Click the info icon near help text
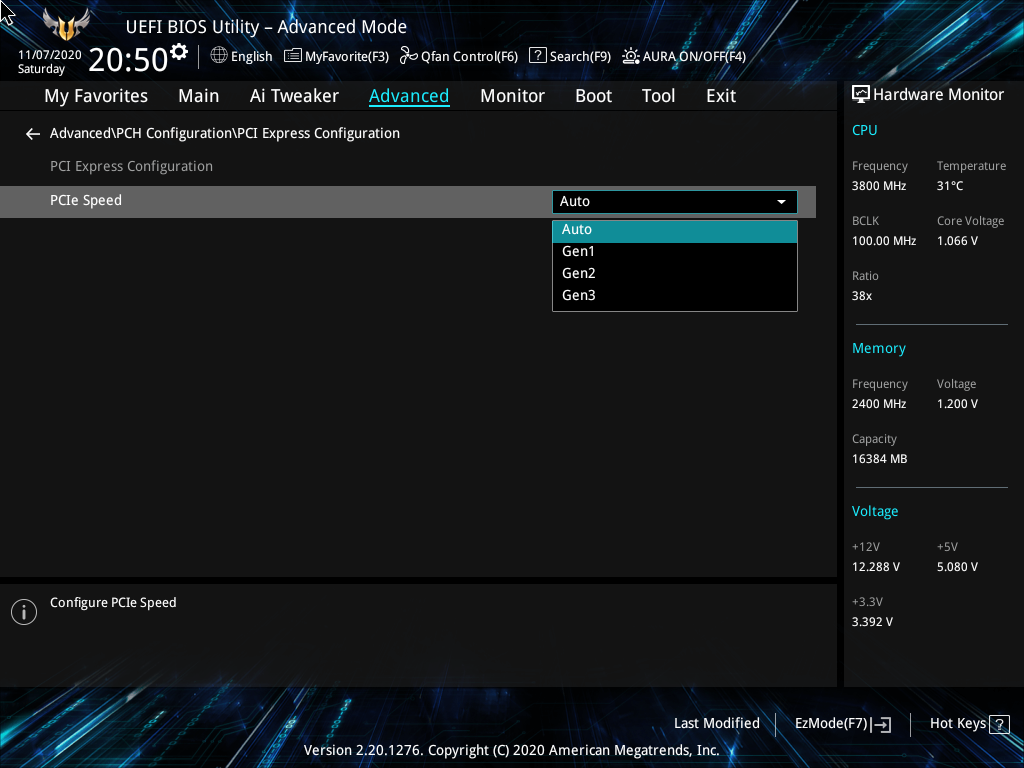This screenshot has width=1024, height=768. click(24, 612)
